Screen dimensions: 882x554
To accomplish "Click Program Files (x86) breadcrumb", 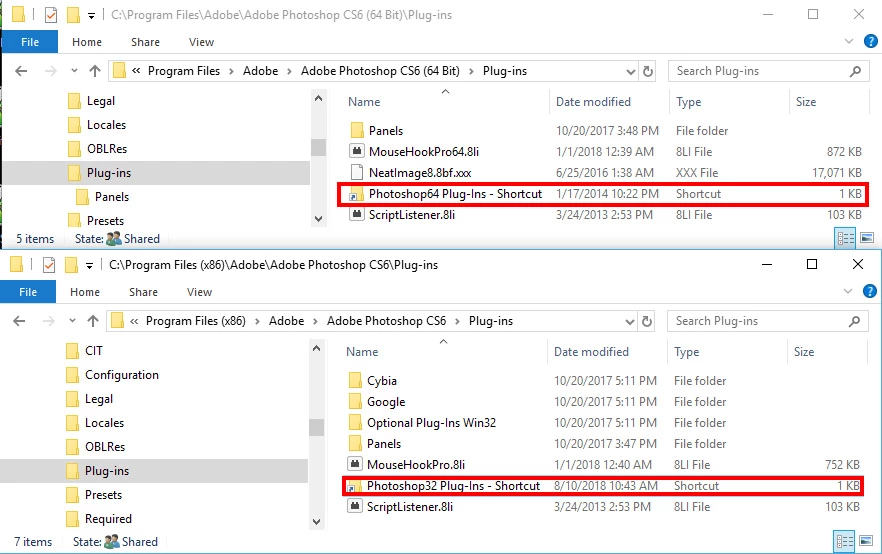I will (x=196, y=321).
